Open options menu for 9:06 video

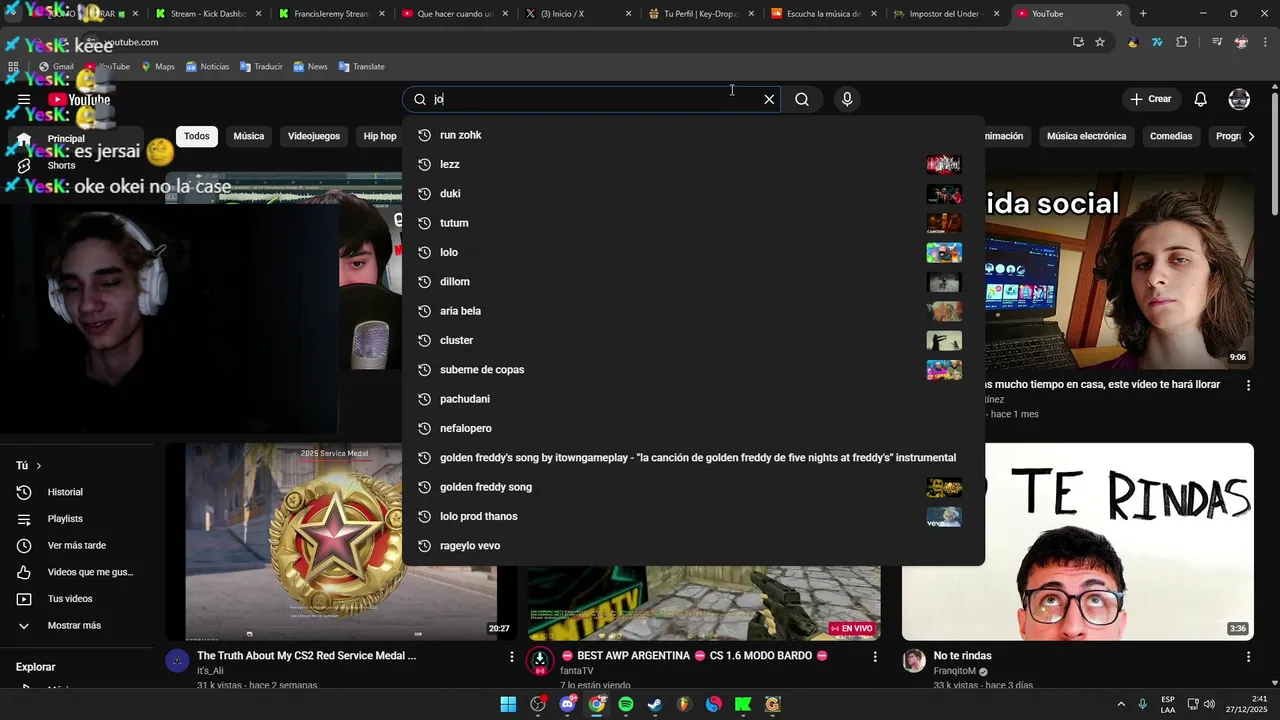1248,385
